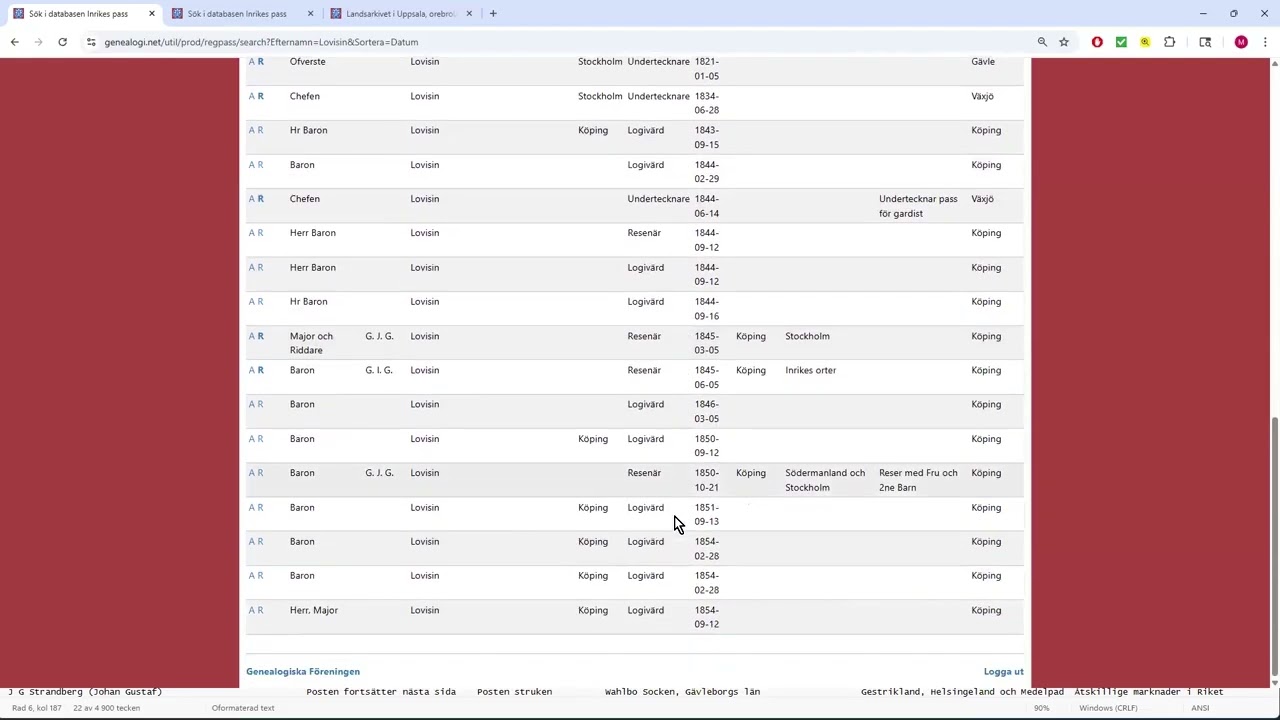
Task: Open Chrome's three-dot menu
Action: (x=1265, y=42)
